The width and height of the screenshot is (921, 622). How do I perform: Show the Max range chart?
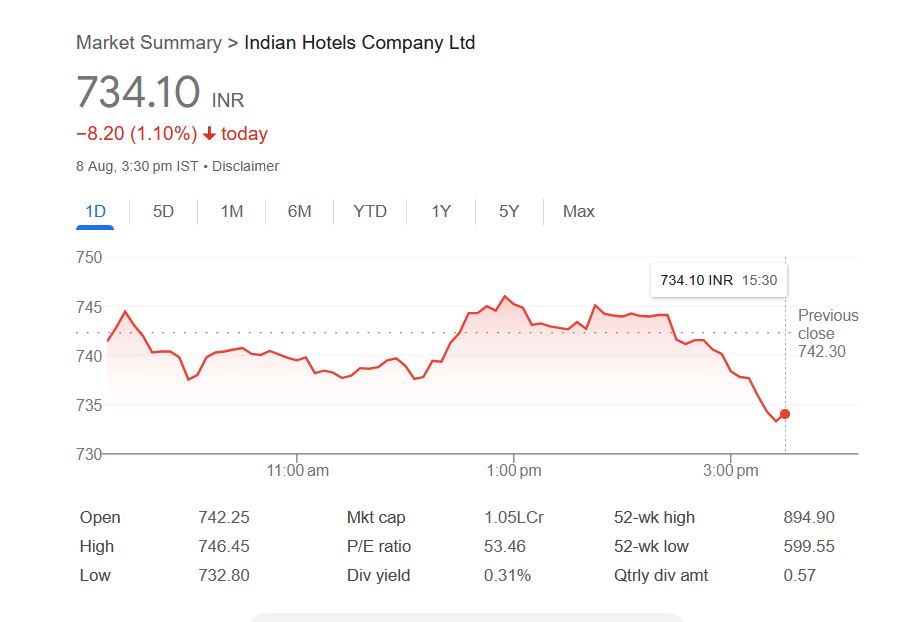pyautogui.click(x=578, y=211)
